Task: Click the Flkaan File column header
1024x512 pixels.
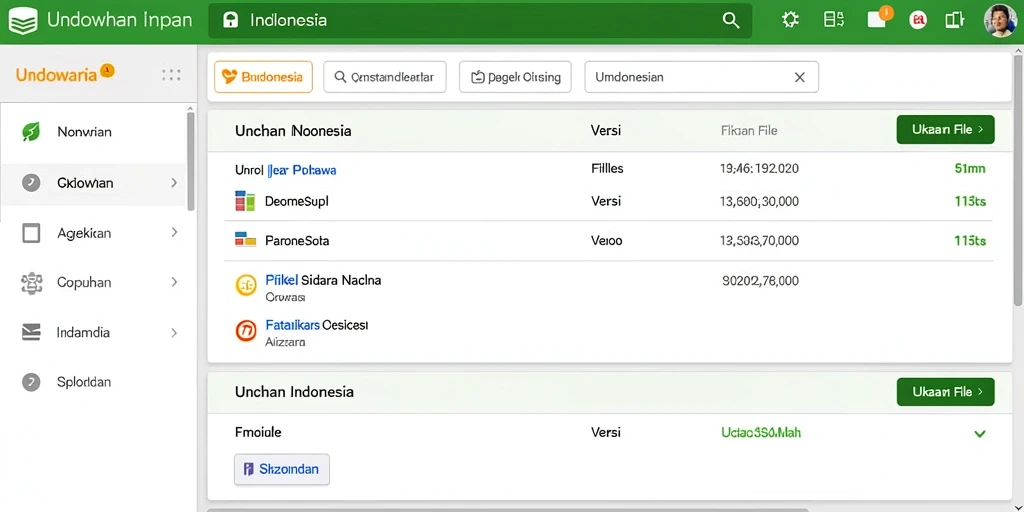Action: click(749, 131)
